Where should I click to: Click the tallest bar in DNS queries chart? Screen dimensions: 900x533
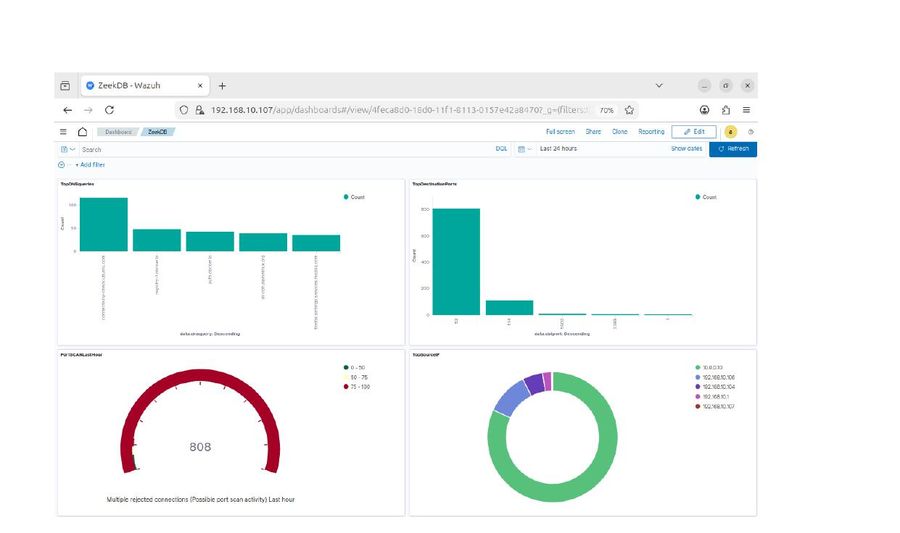[103, 224]
